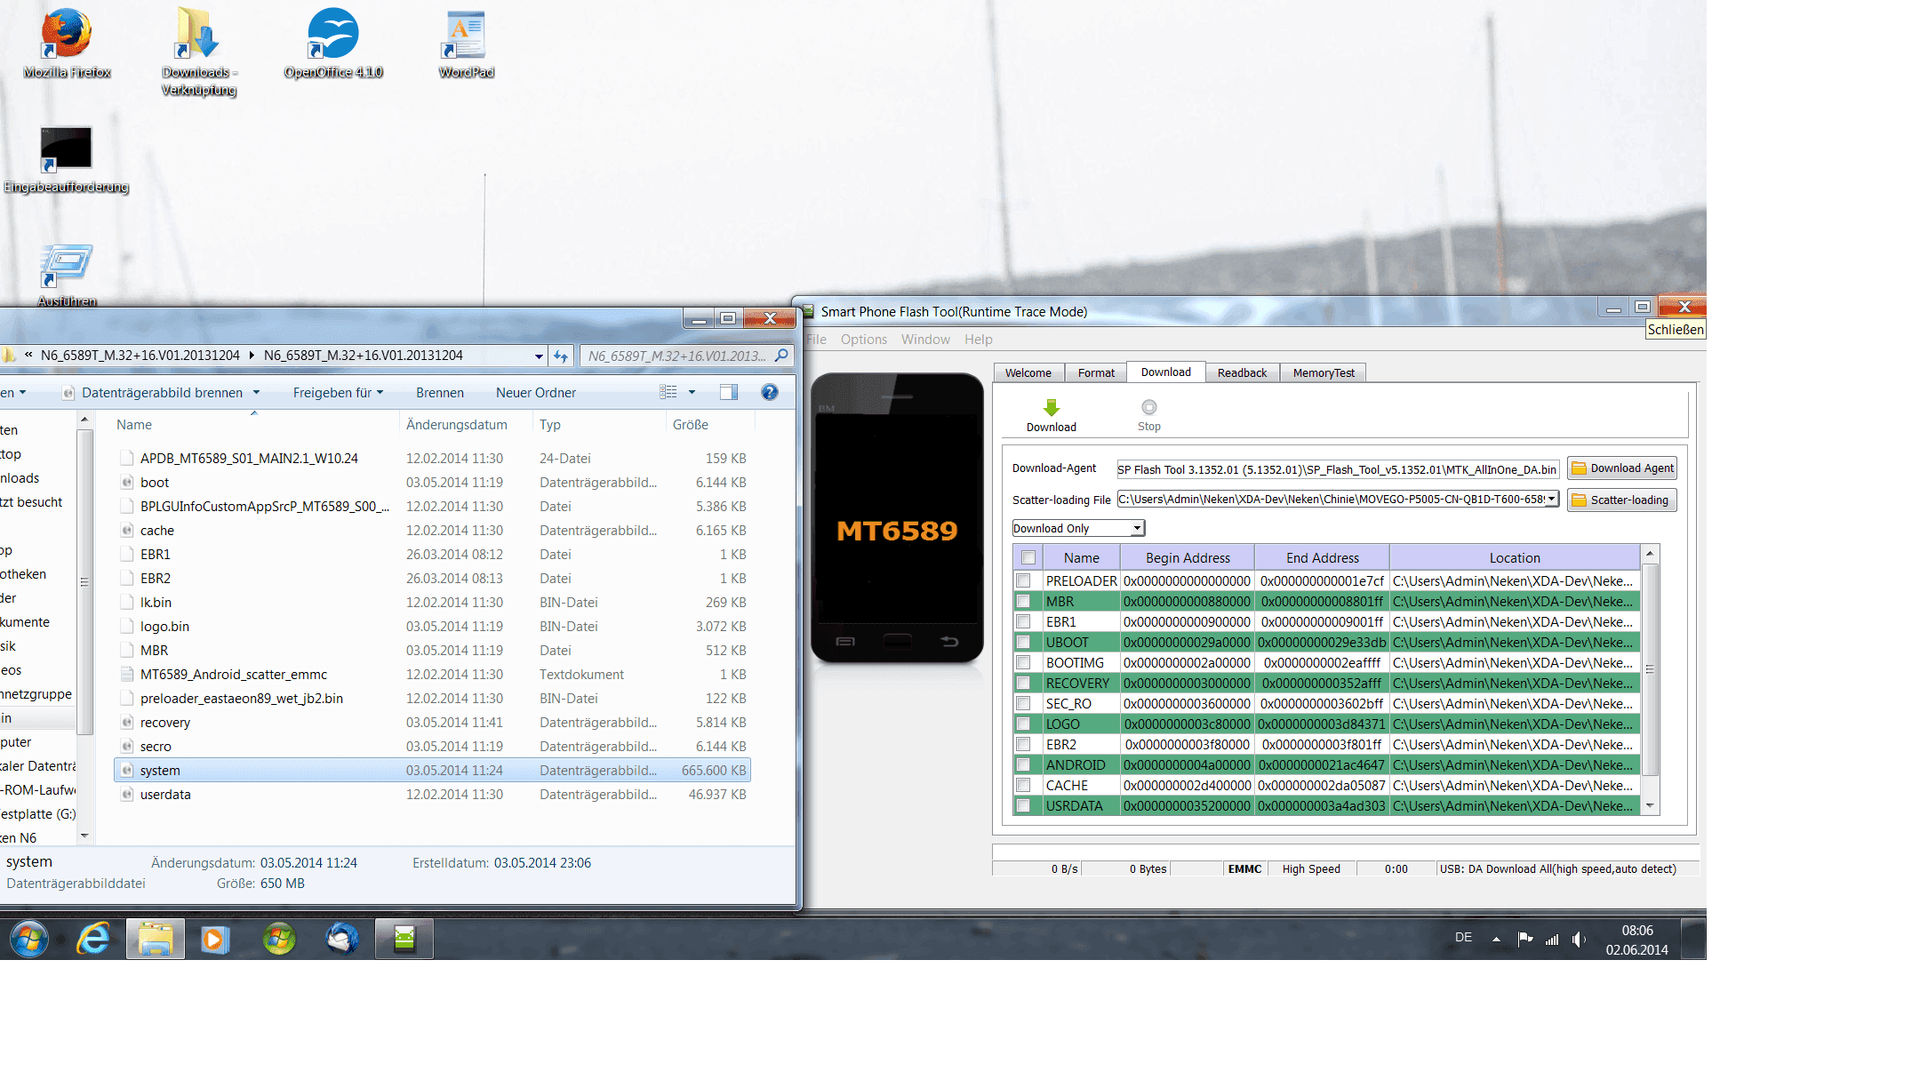
Task: Toggle the select-all checkbox in table header
Action: pos(1027,558)
